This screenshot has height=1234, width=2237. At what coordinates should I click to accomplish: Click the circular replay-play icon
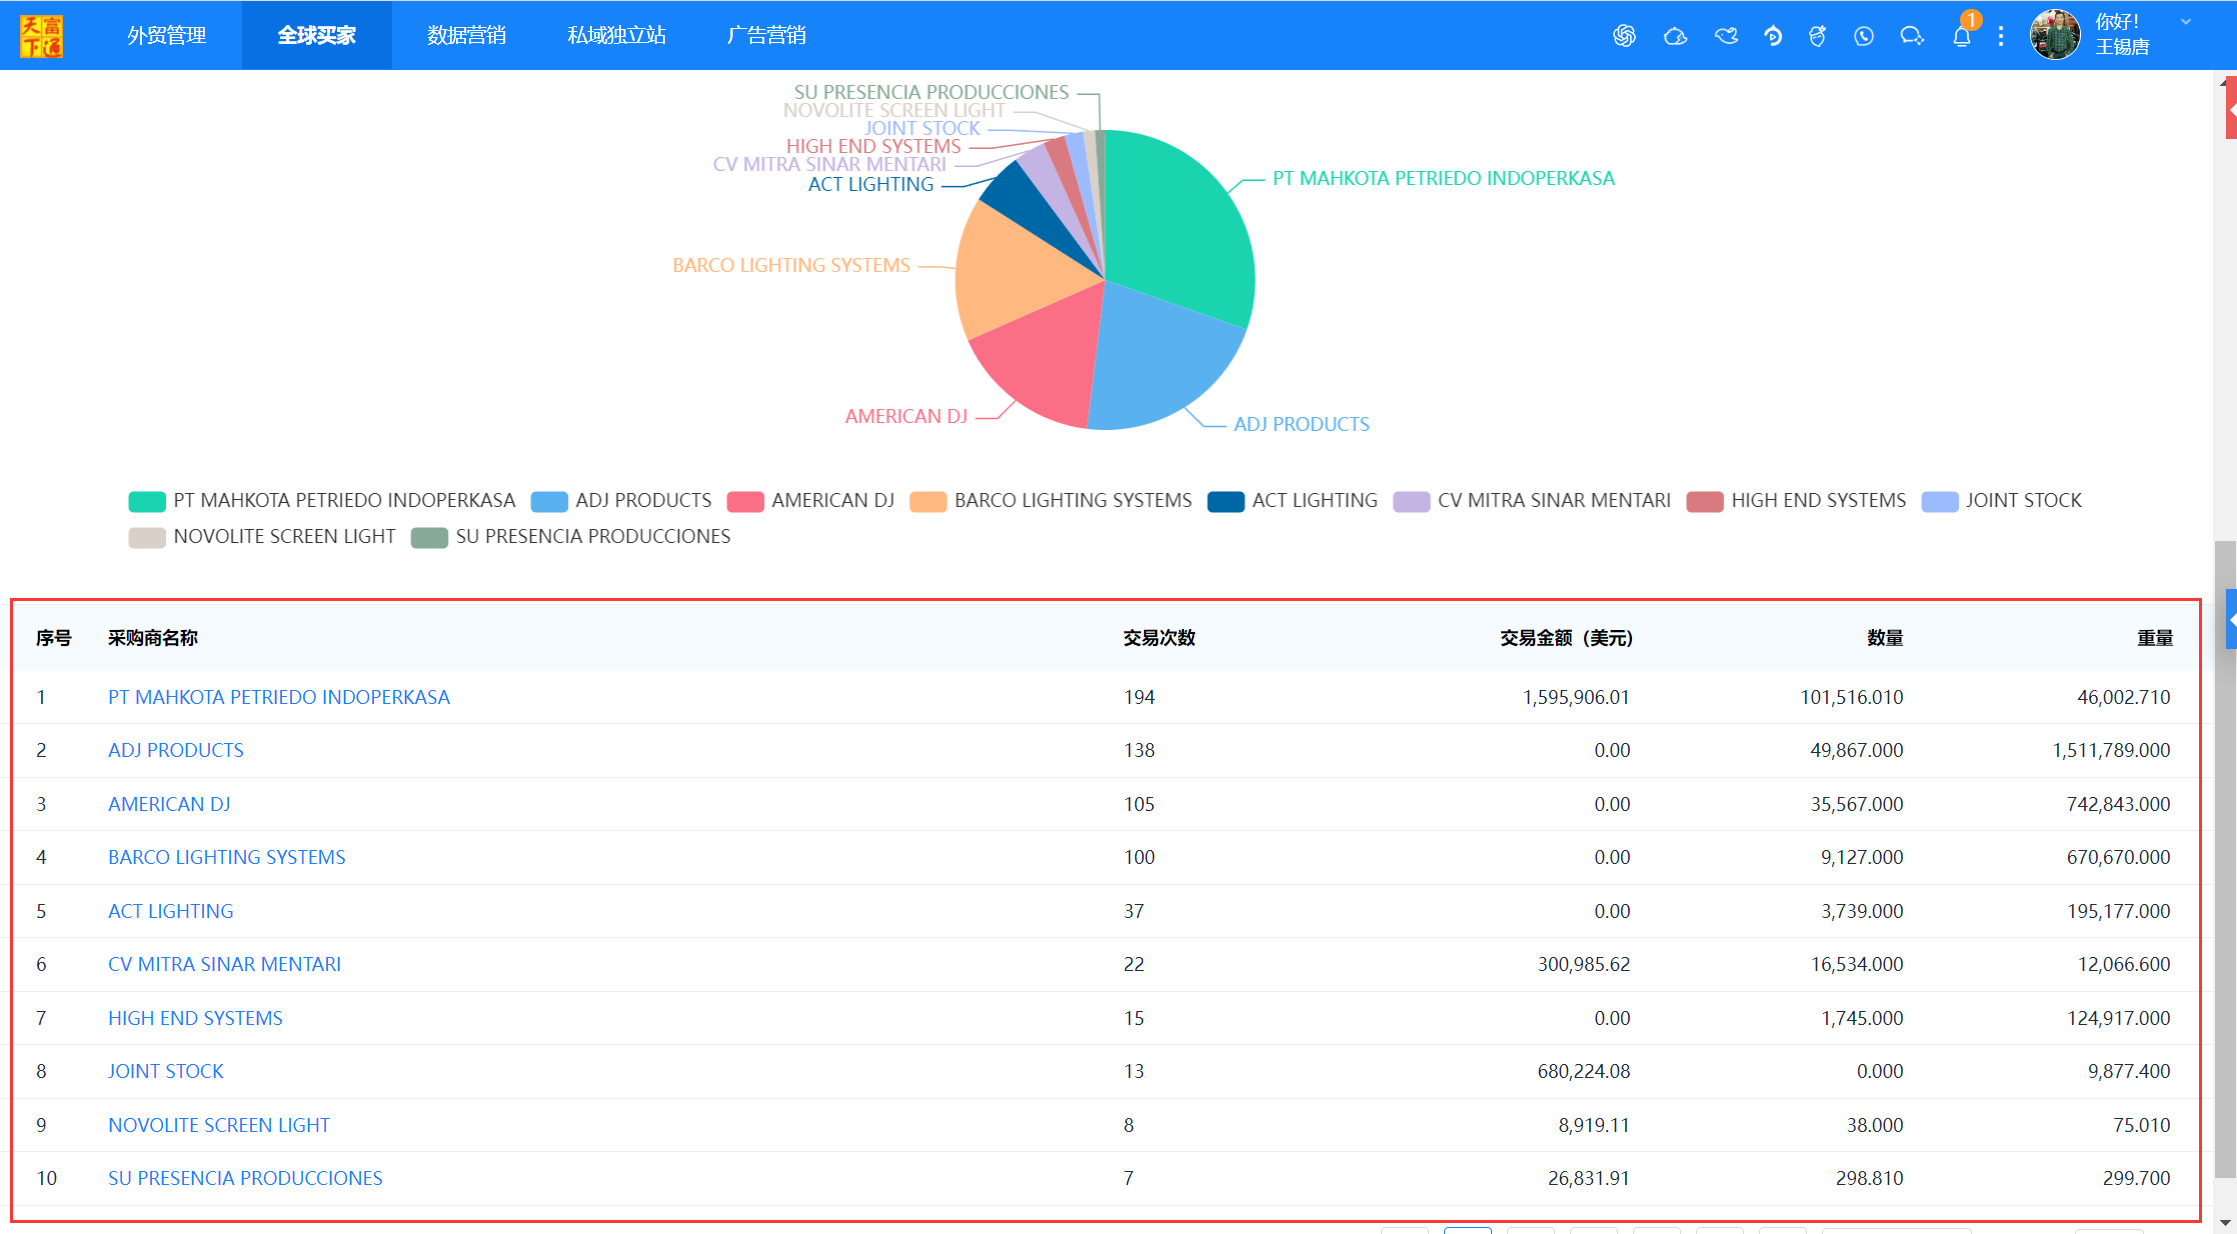pos(1773,36)
